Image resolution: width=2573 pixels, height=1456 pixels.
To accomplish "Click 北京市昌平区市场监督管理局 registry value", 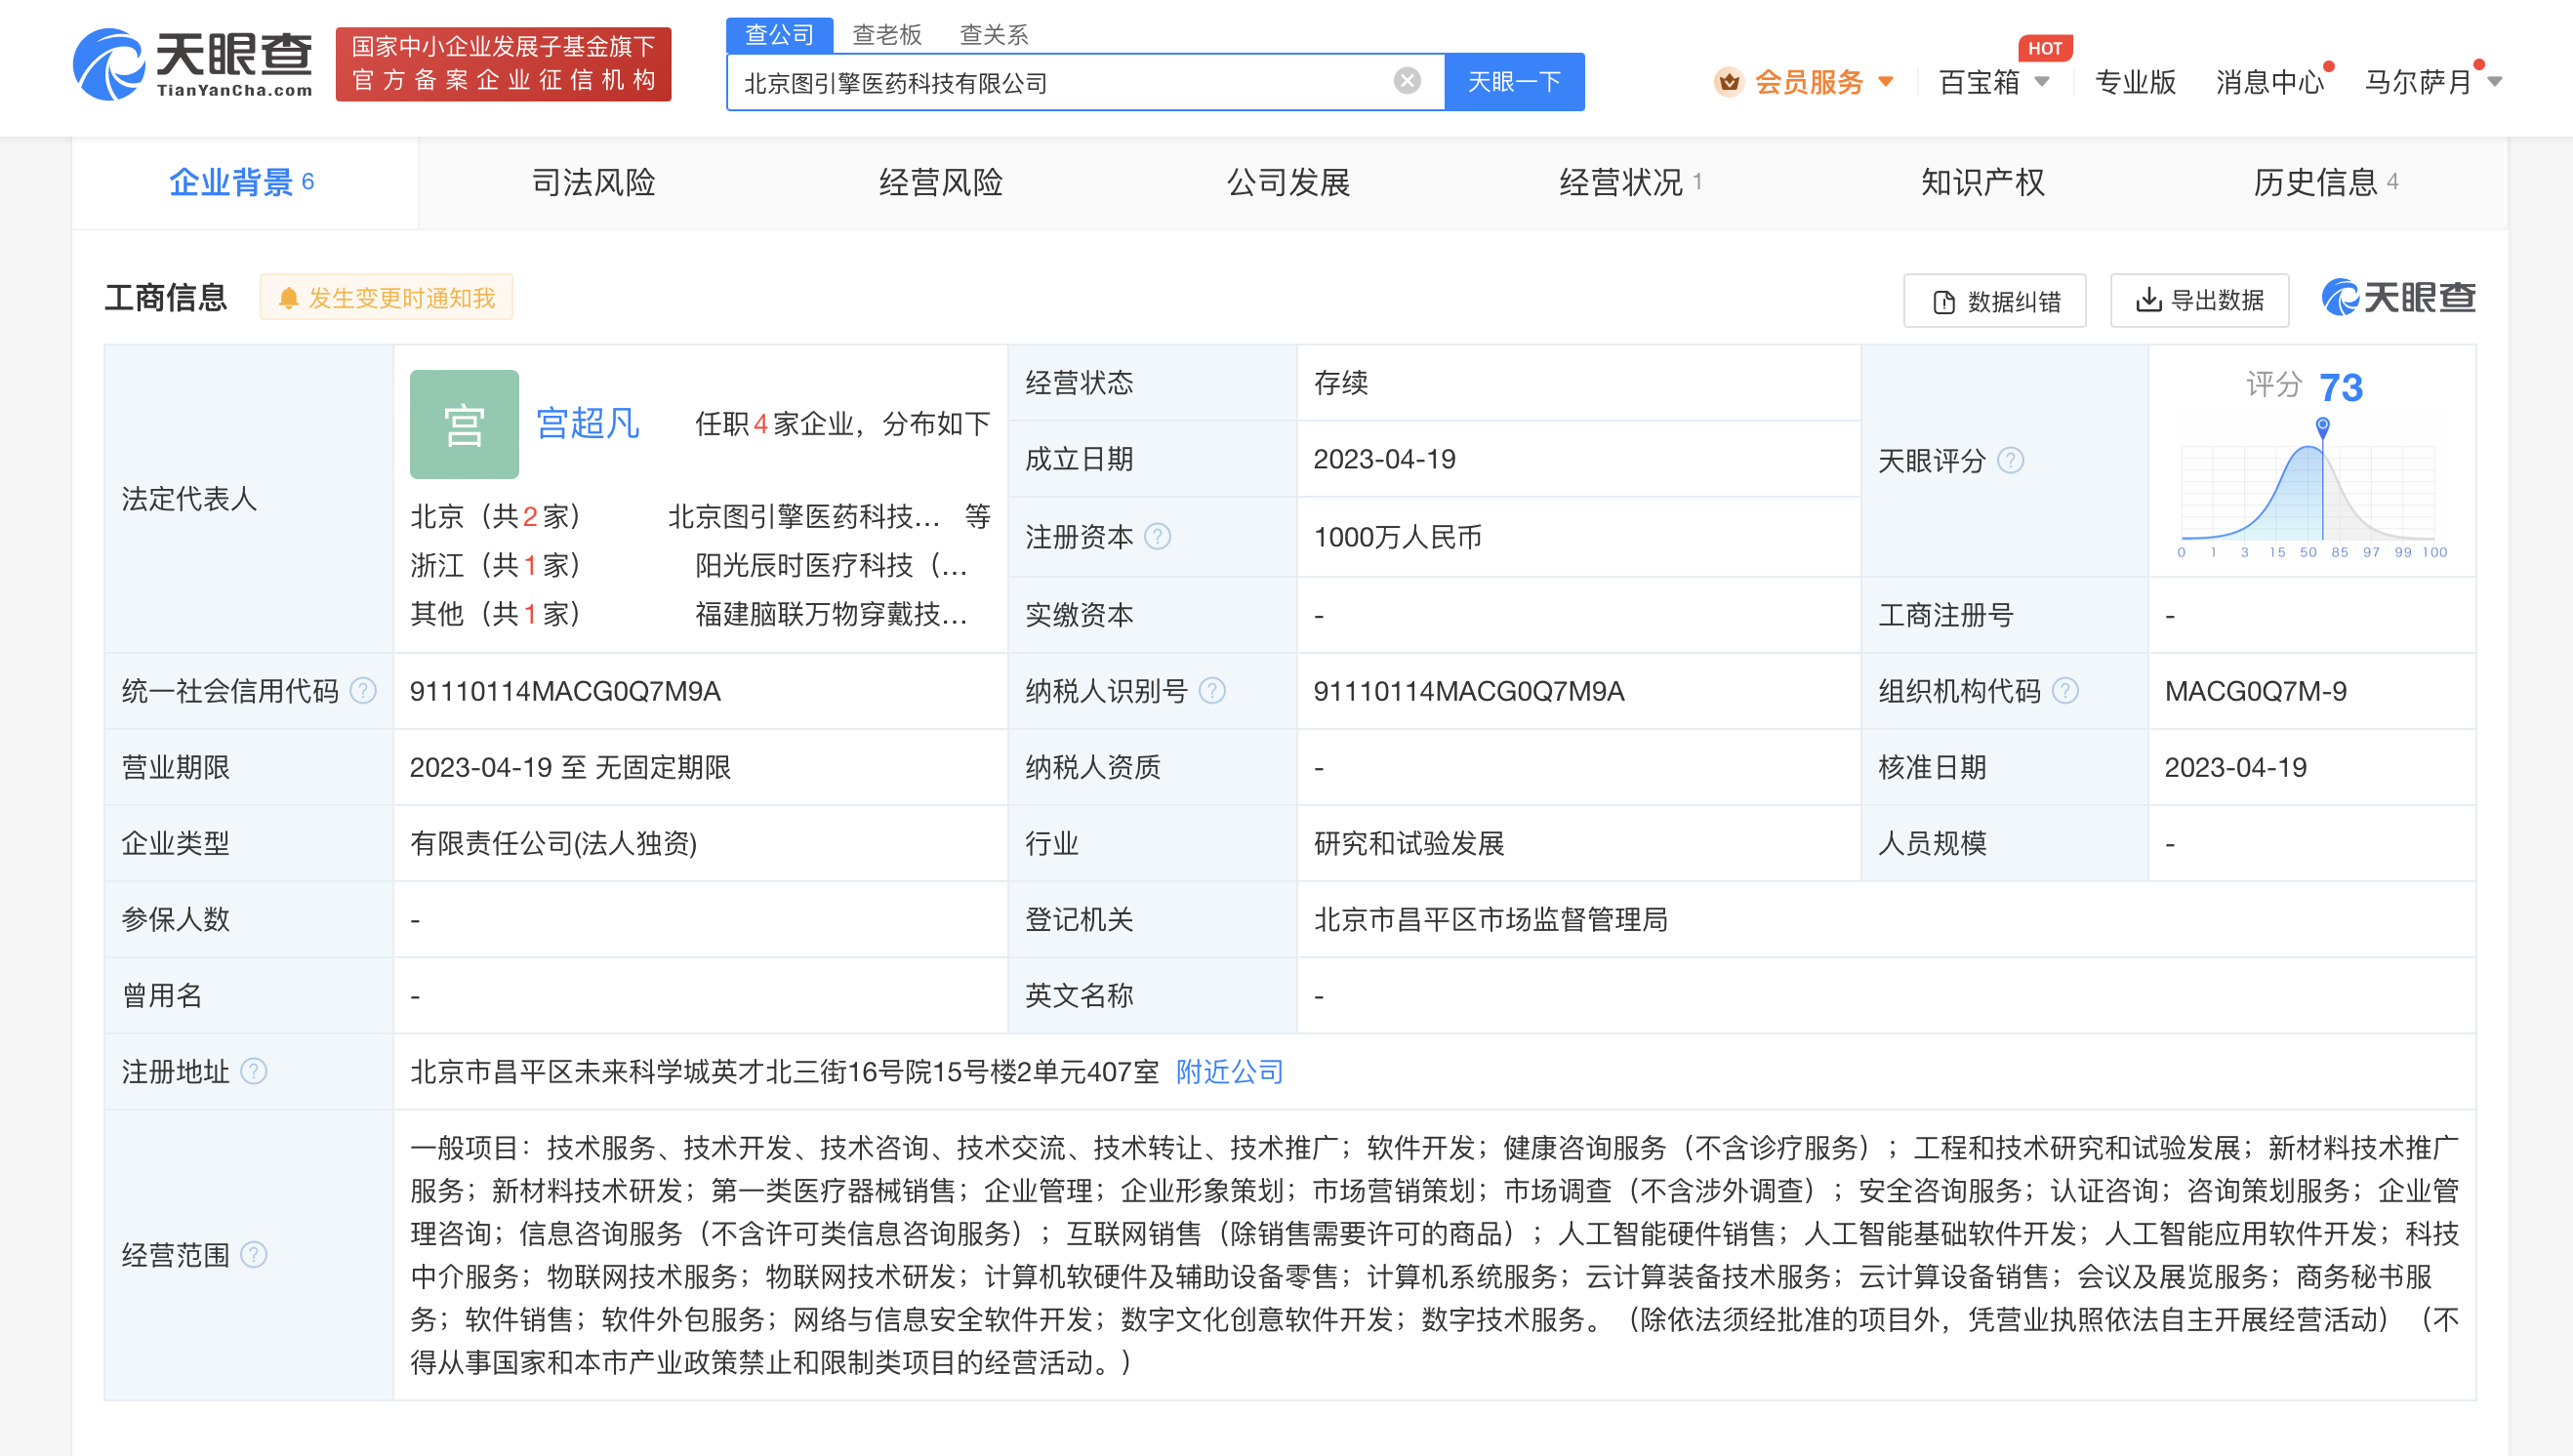I will coord(1490,920).
